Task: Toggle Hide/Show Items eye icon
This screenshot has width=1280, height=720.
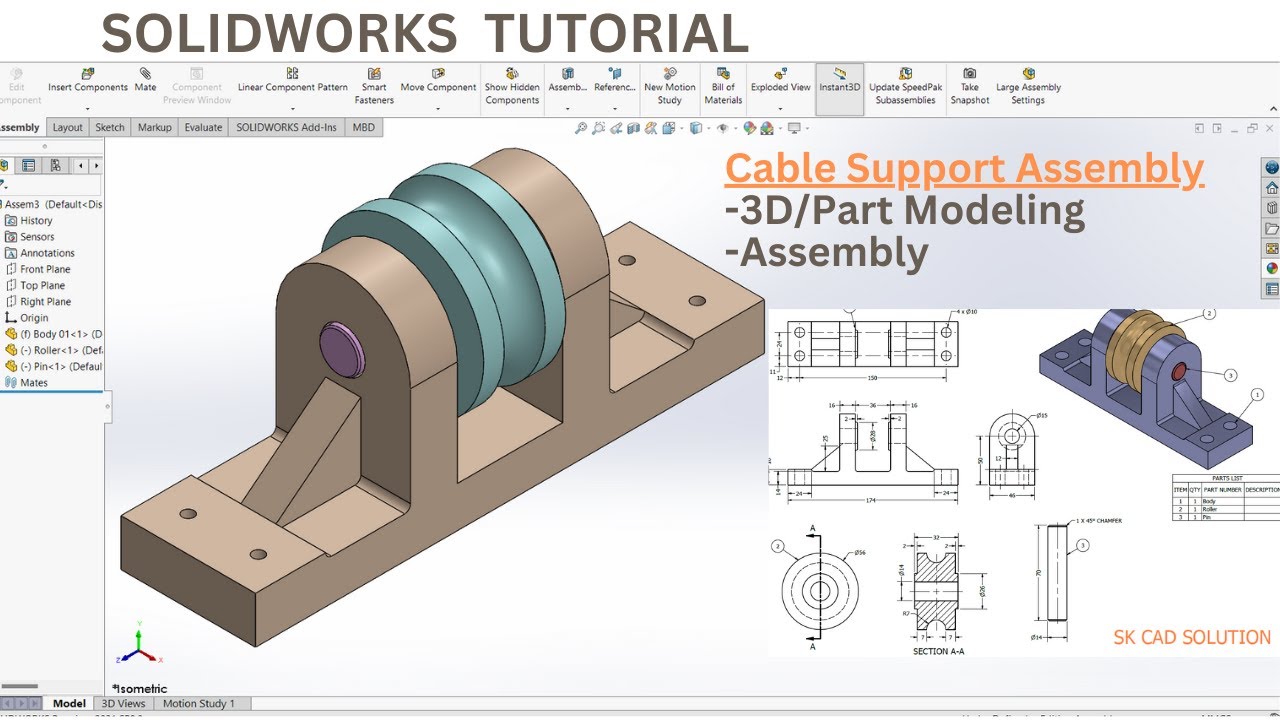Action: point(722,128)
